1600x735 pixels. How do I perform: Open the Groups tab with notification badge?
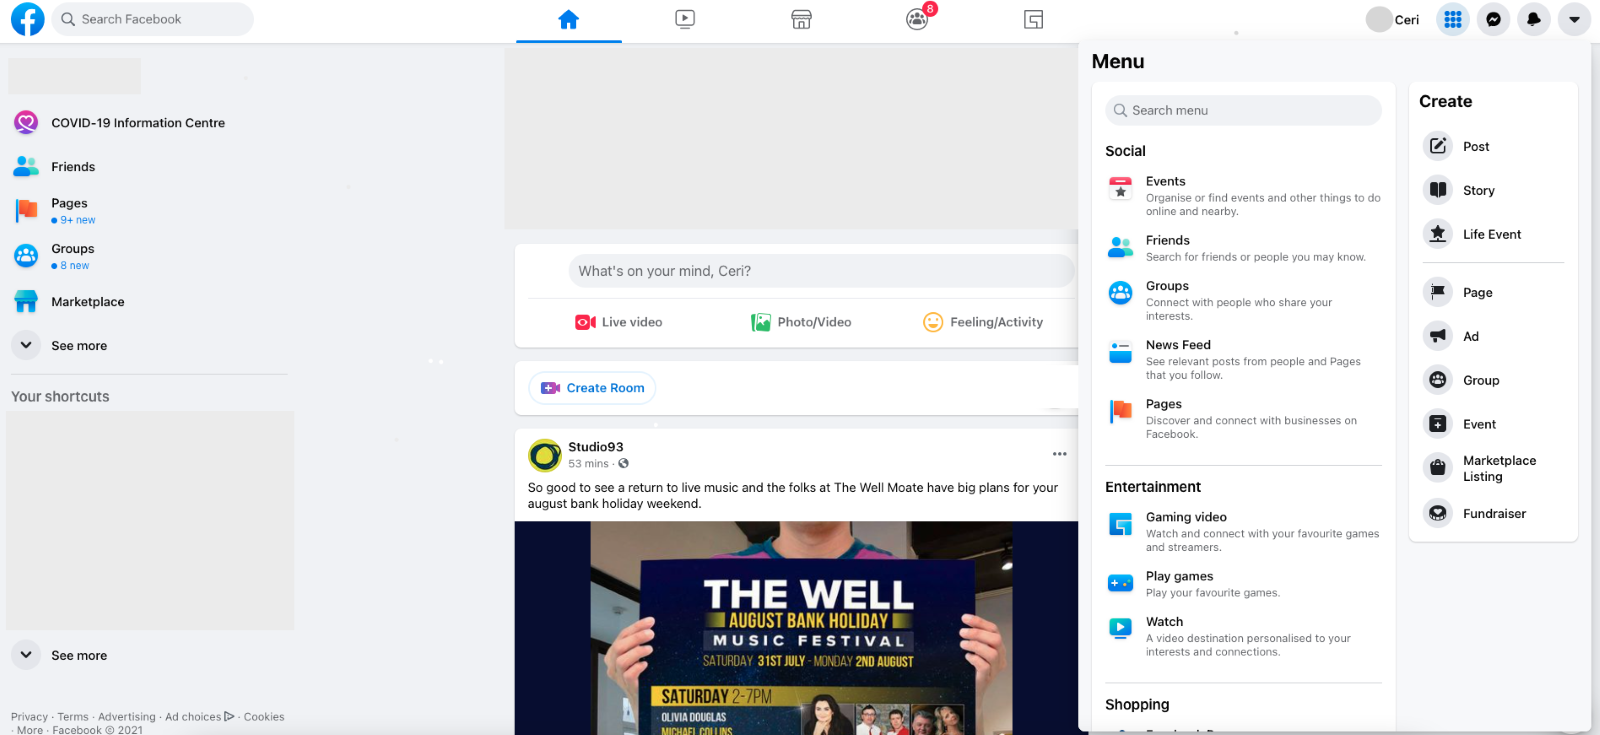tap(917, 19)
